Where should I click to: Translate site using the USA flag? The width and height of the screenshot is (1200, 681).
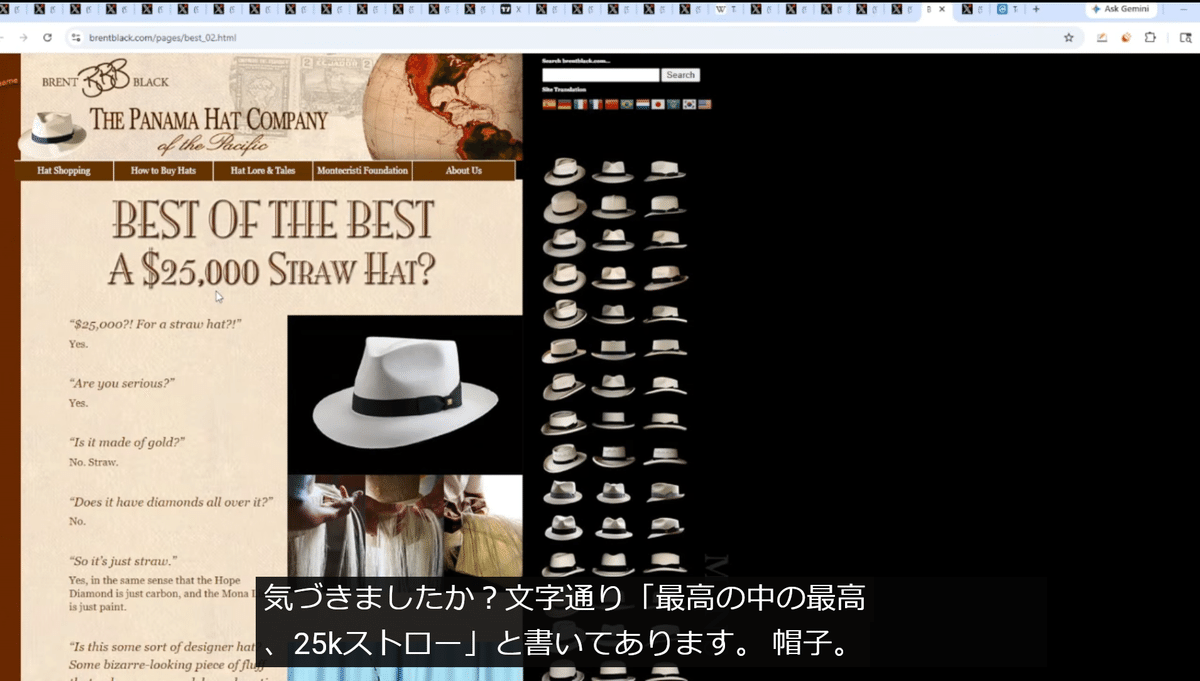pyautogui.click(x=704, y=104)
